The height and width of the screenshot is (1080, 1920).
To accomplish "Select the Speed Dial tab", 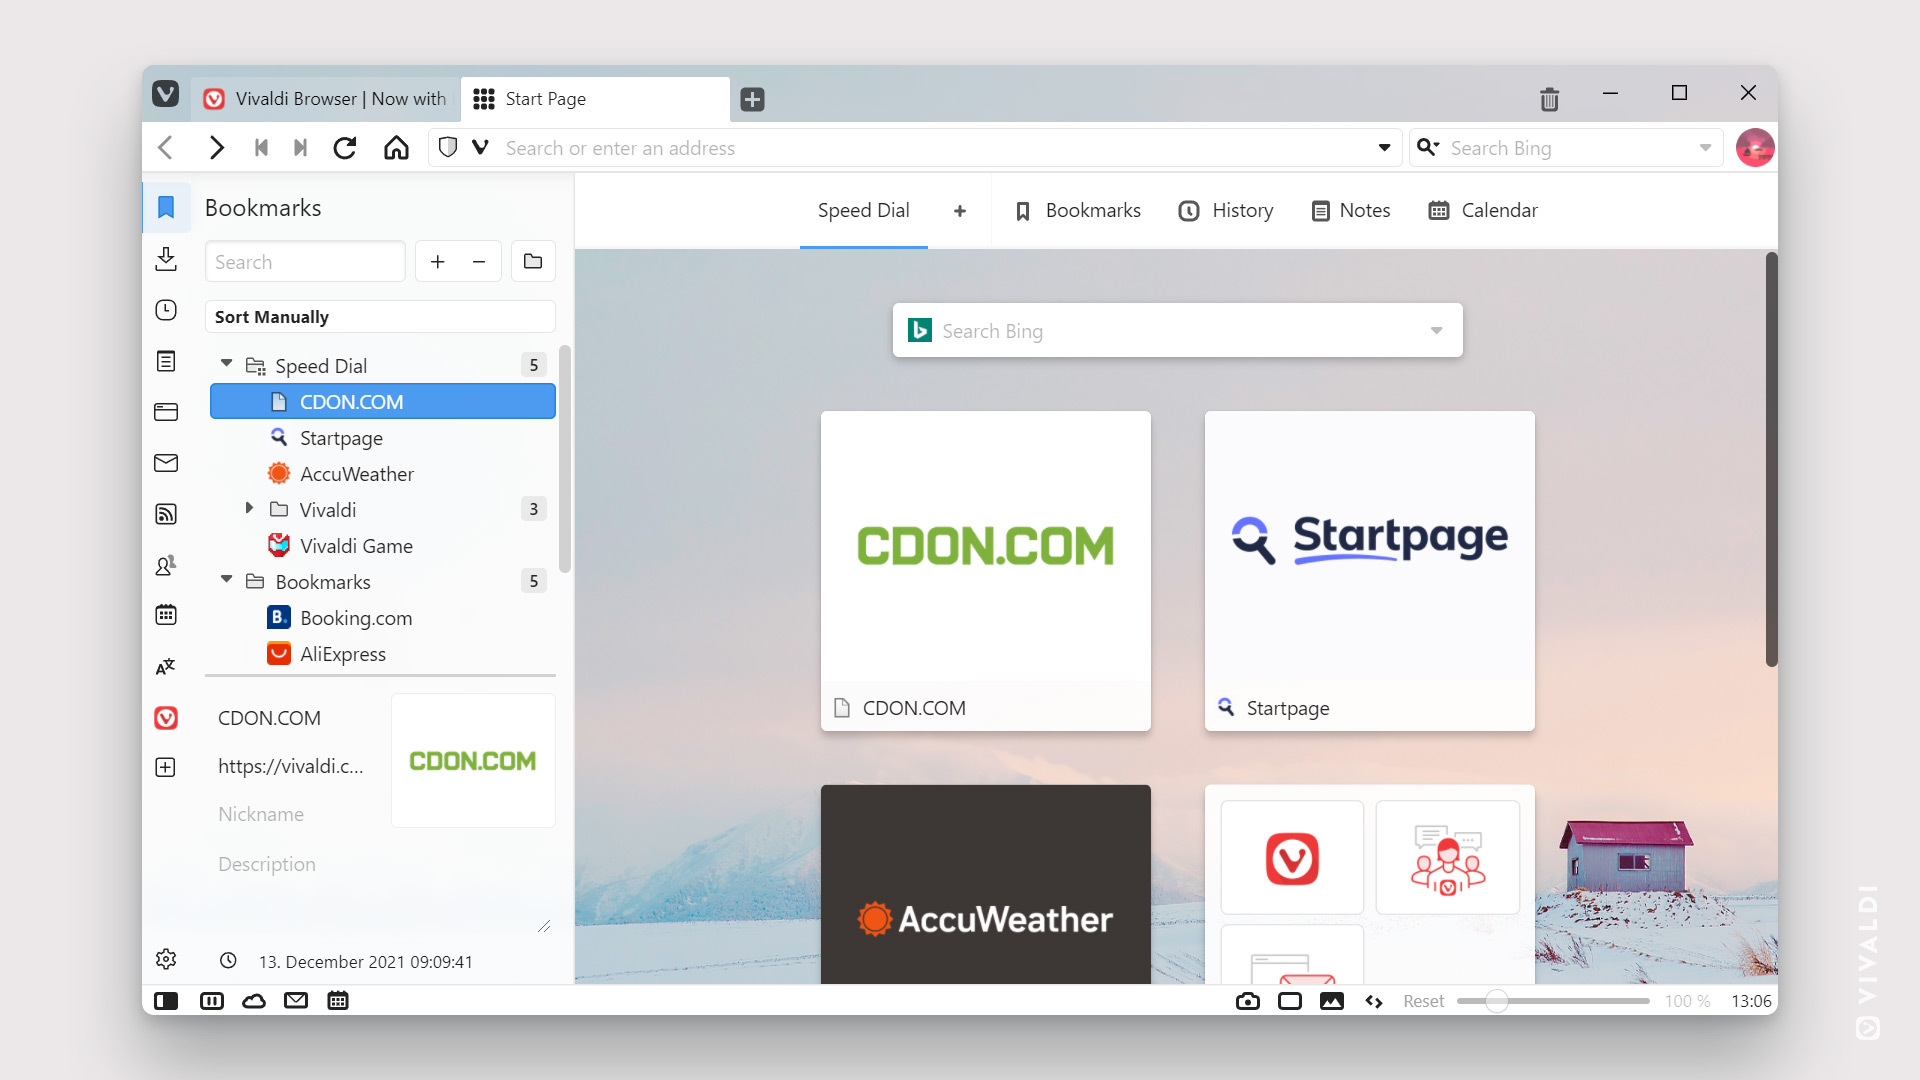I will click(864, 211).
